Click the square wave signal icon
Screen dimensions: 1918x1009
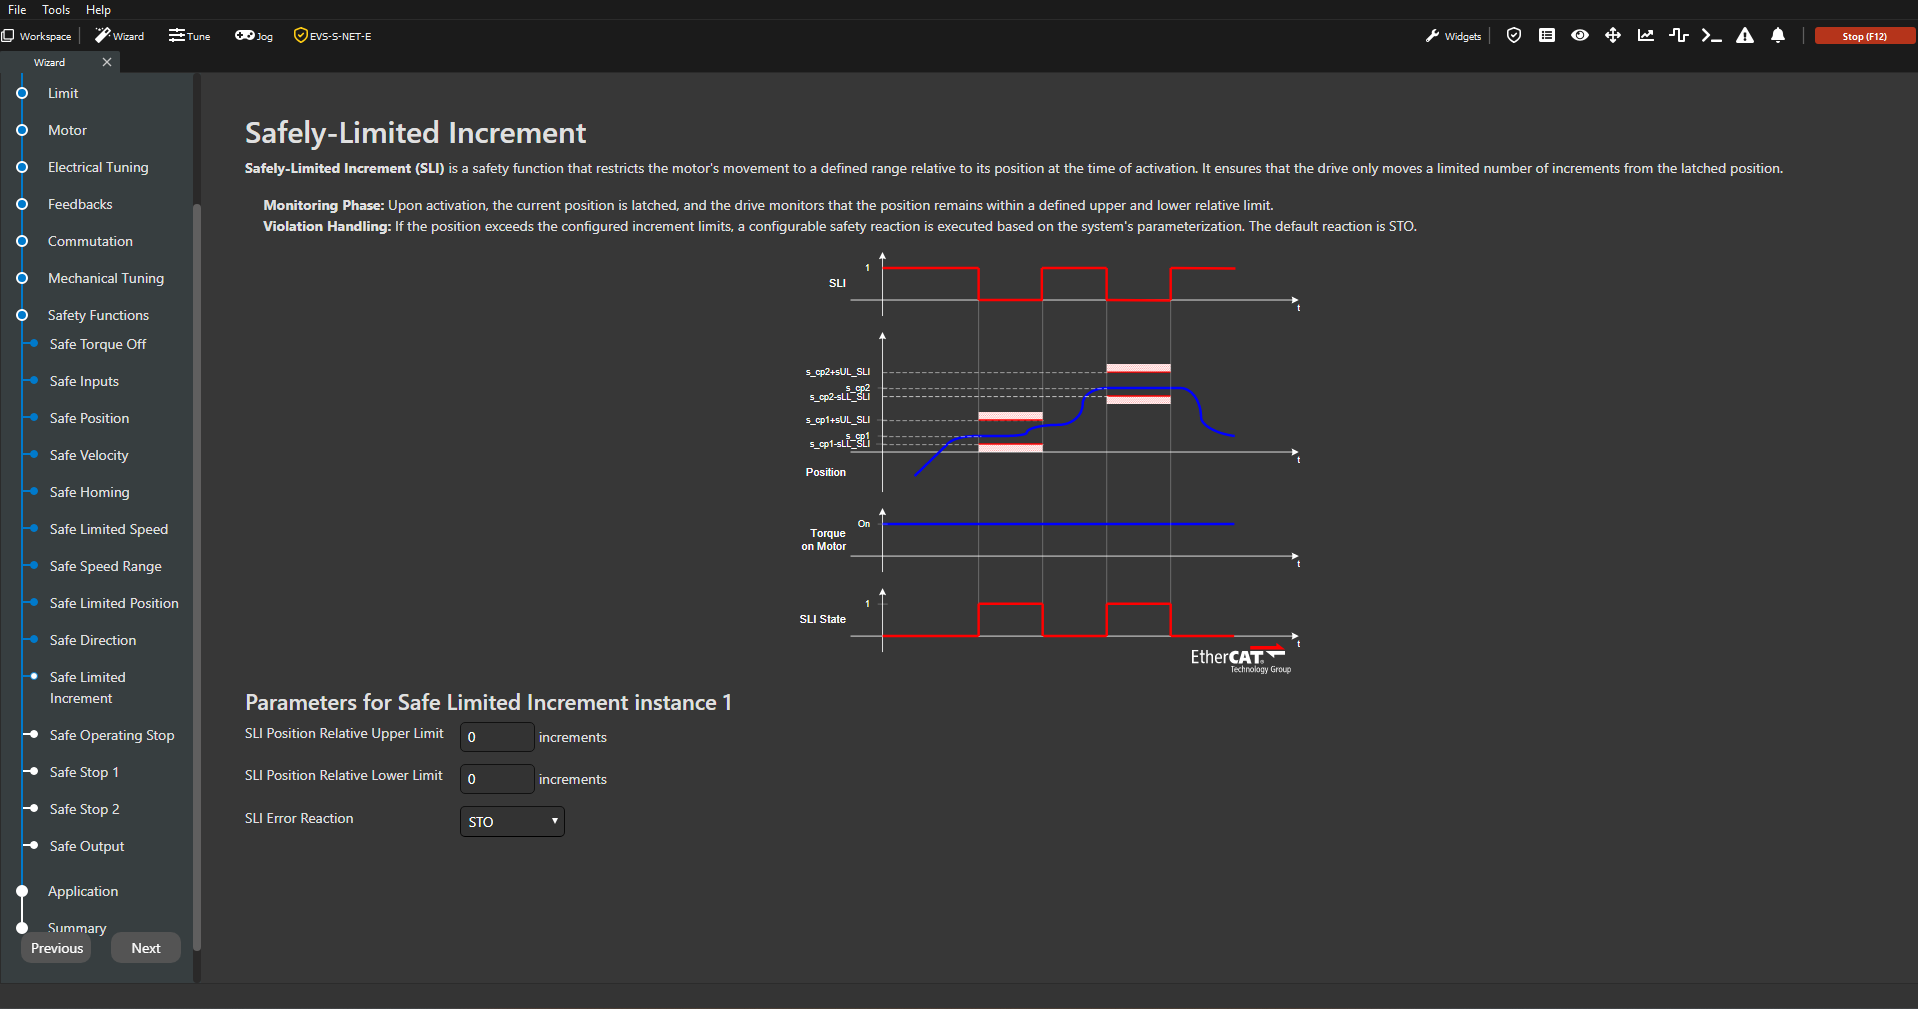pyautogui.click(x=1679, y=36)
